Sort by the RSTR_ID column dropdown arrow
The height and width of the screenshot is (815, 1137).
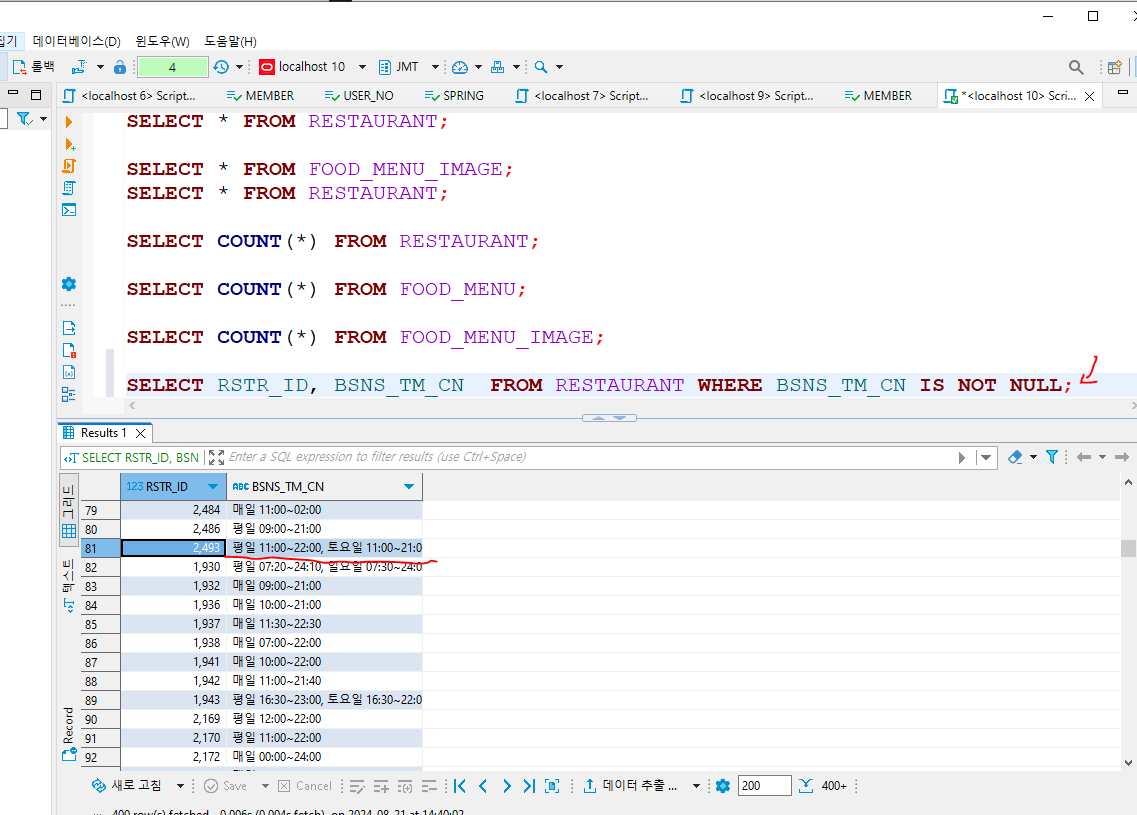pos(212,487)
